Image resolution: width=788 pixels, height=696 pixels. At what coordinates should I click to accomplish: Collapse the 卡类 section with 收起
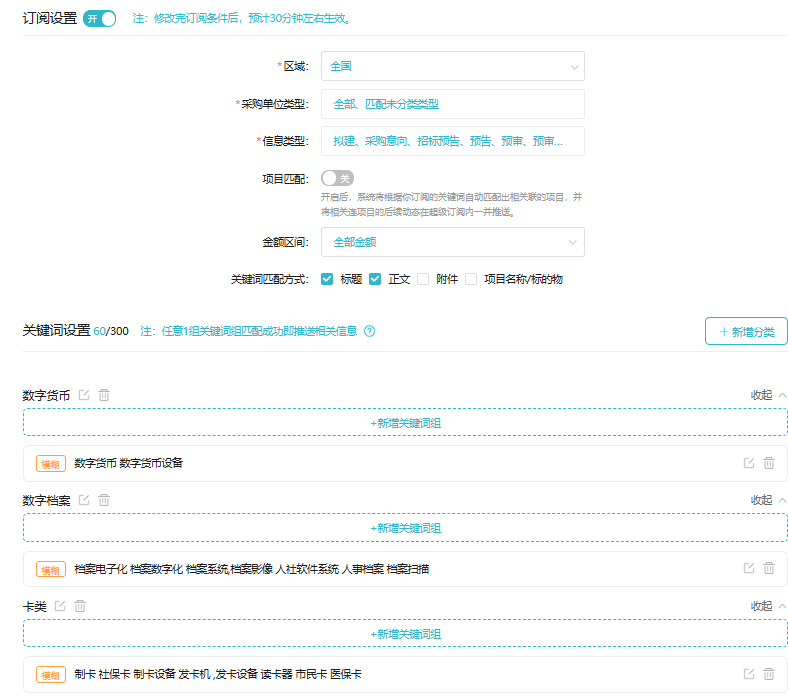pos(768,606)
